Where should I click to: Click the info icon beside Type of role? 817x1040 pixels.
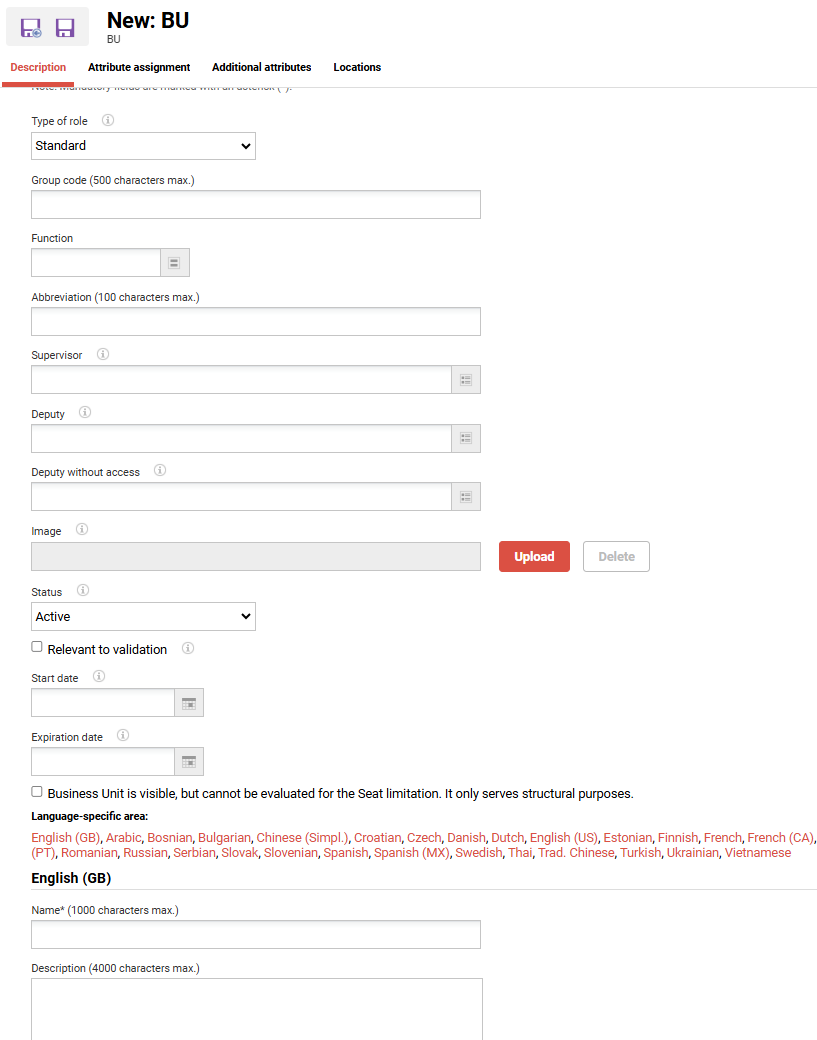[x=108, y=120]
